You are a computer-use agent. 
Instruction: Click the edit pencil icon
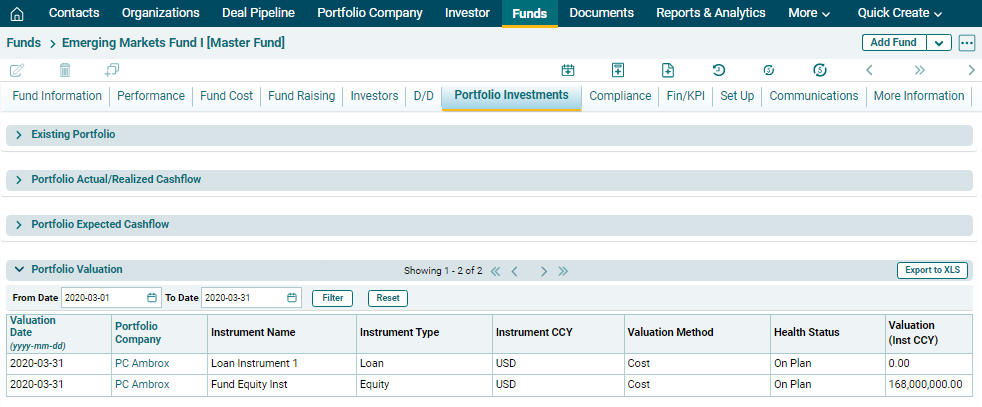click(17, 70)
